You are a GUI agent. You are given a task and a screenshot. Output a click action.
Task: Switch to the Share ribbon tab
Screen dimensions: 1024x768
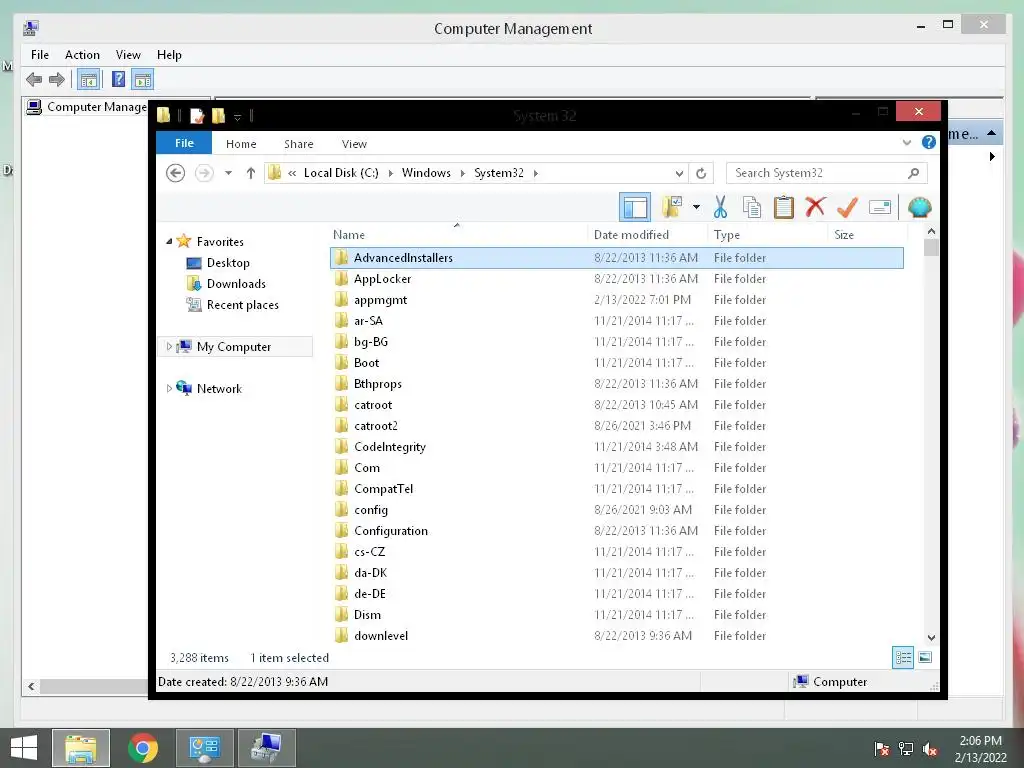(298, 144)
